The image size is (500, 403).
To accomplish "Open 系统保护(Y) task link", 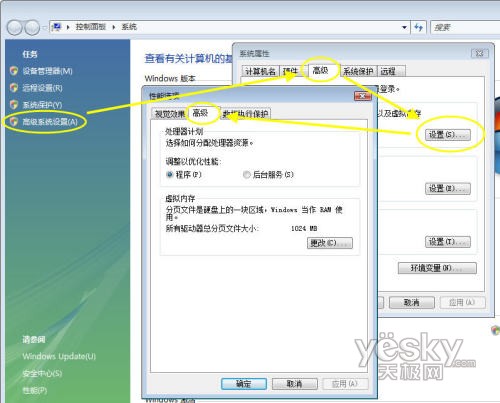I will point(42,105).
